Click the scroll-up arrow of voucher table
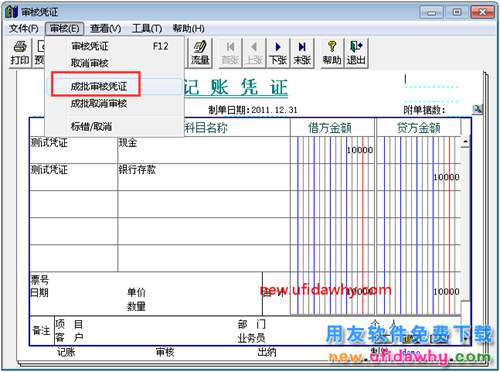The image size is (500, 372). pyautogui.click(x=465, y=142)
